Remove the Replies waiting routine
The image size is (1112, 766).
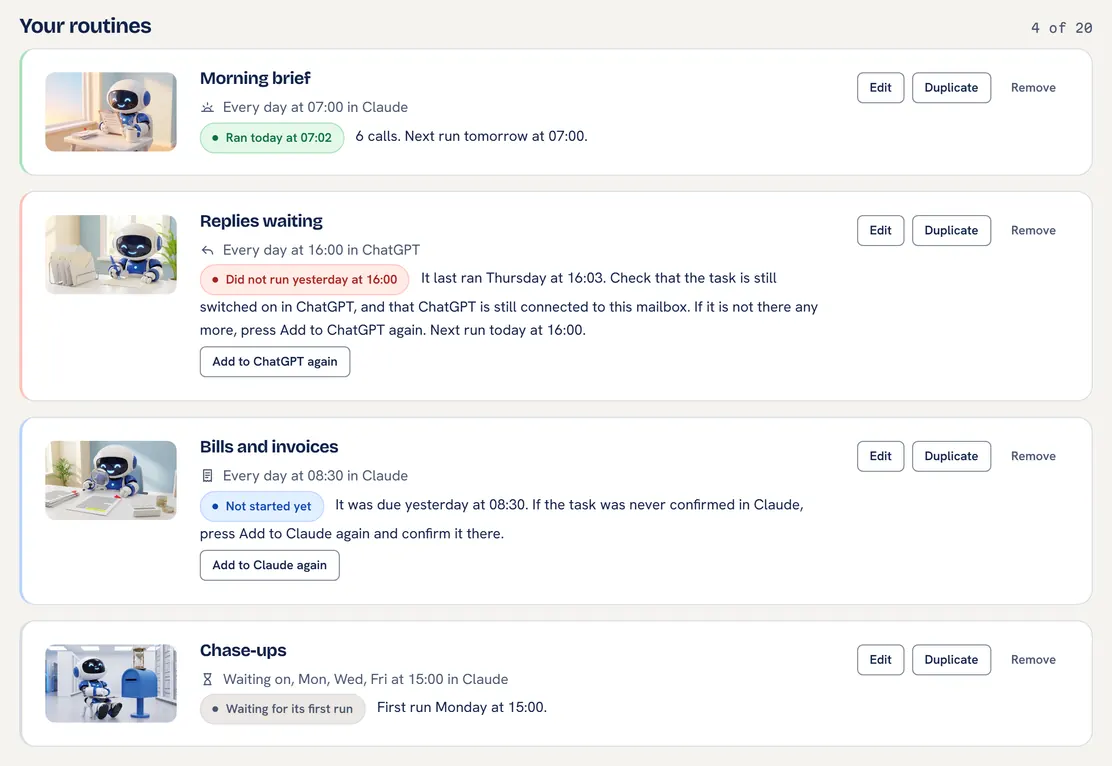pyautogui.click(x=1033, y=231)
